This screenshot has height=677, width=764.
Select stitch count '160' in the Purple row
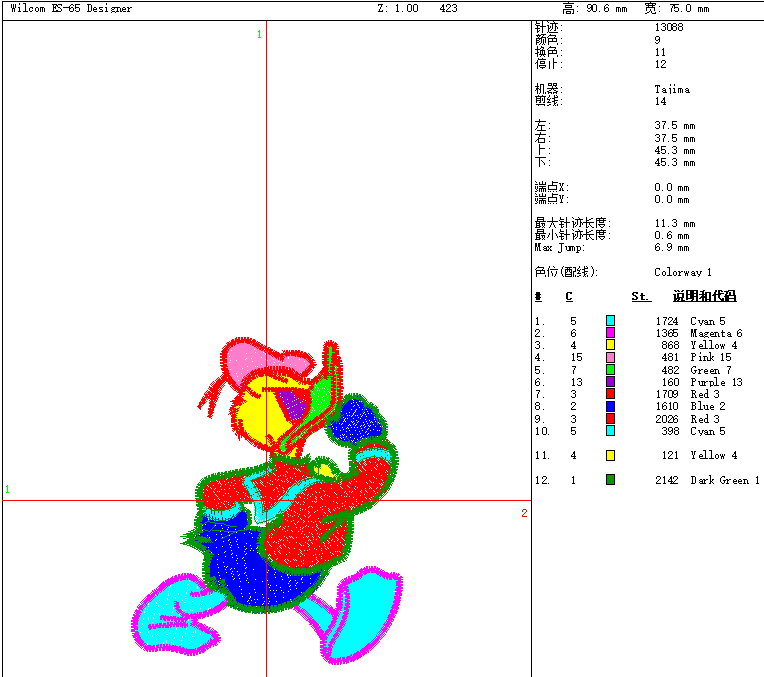pyautogui.click(x=670, y=382)
